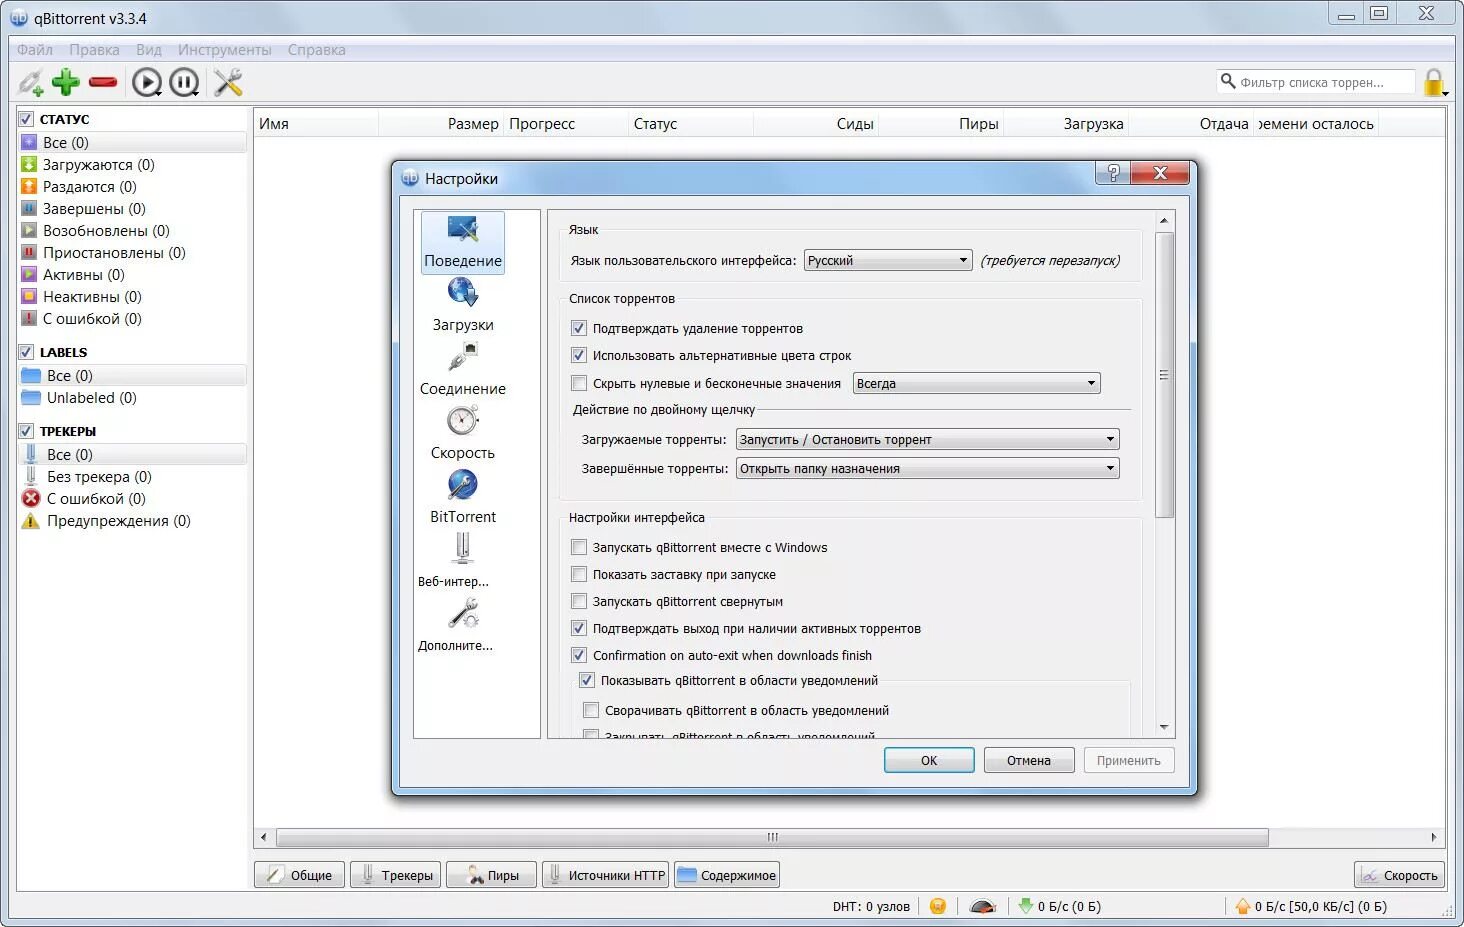This screenshot has width=1464, height=927.
Task: Click the Отмена button
Action: point(1029,761)
